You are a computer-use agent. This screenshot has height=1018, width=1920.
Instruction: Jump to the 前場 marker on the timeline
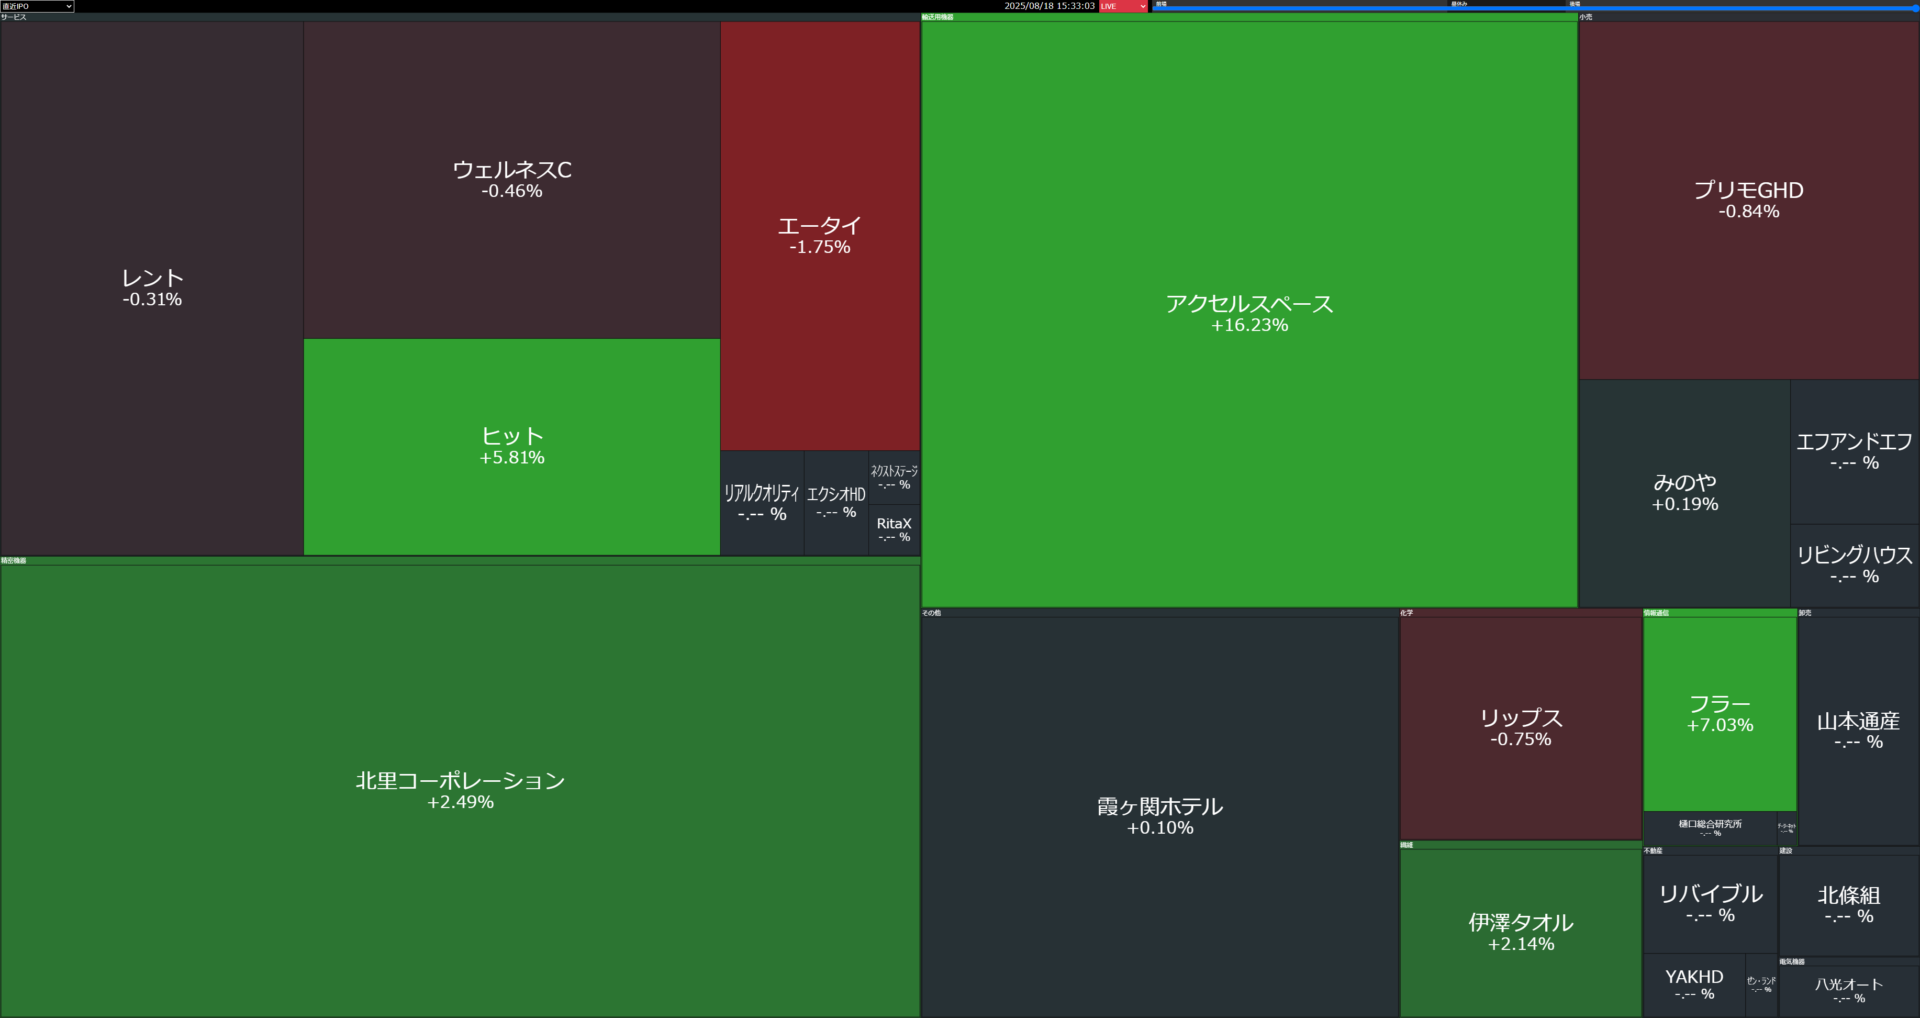[x=1161, y=3]
